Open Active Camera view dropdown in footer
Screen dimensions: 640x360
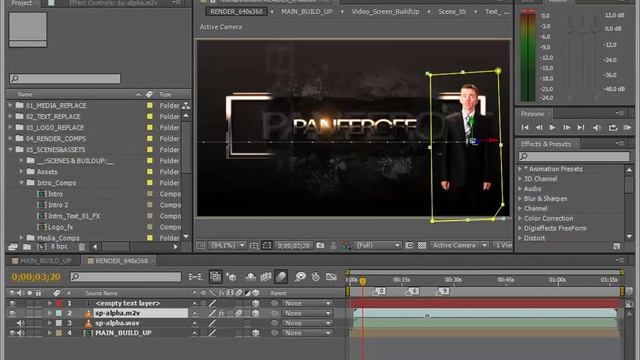point(460,245)
